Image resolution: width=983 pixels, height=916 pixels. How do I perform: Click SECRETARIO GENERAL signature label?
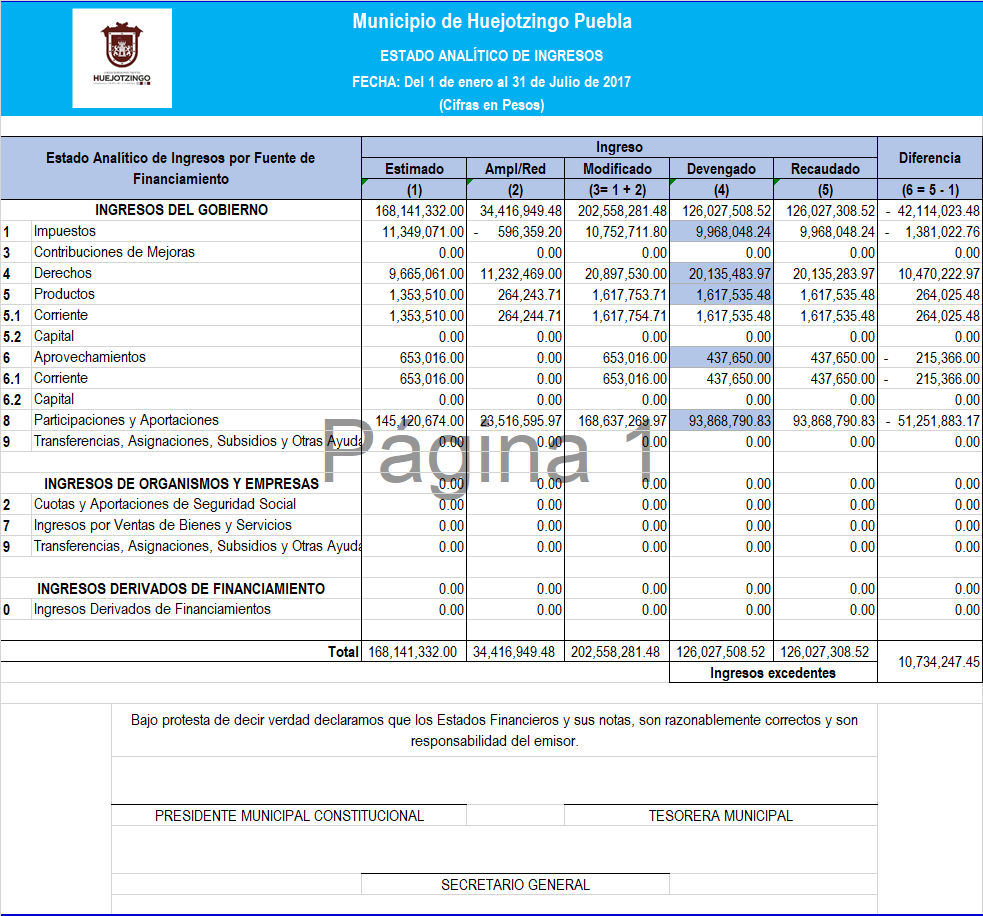tap(515, 885)
